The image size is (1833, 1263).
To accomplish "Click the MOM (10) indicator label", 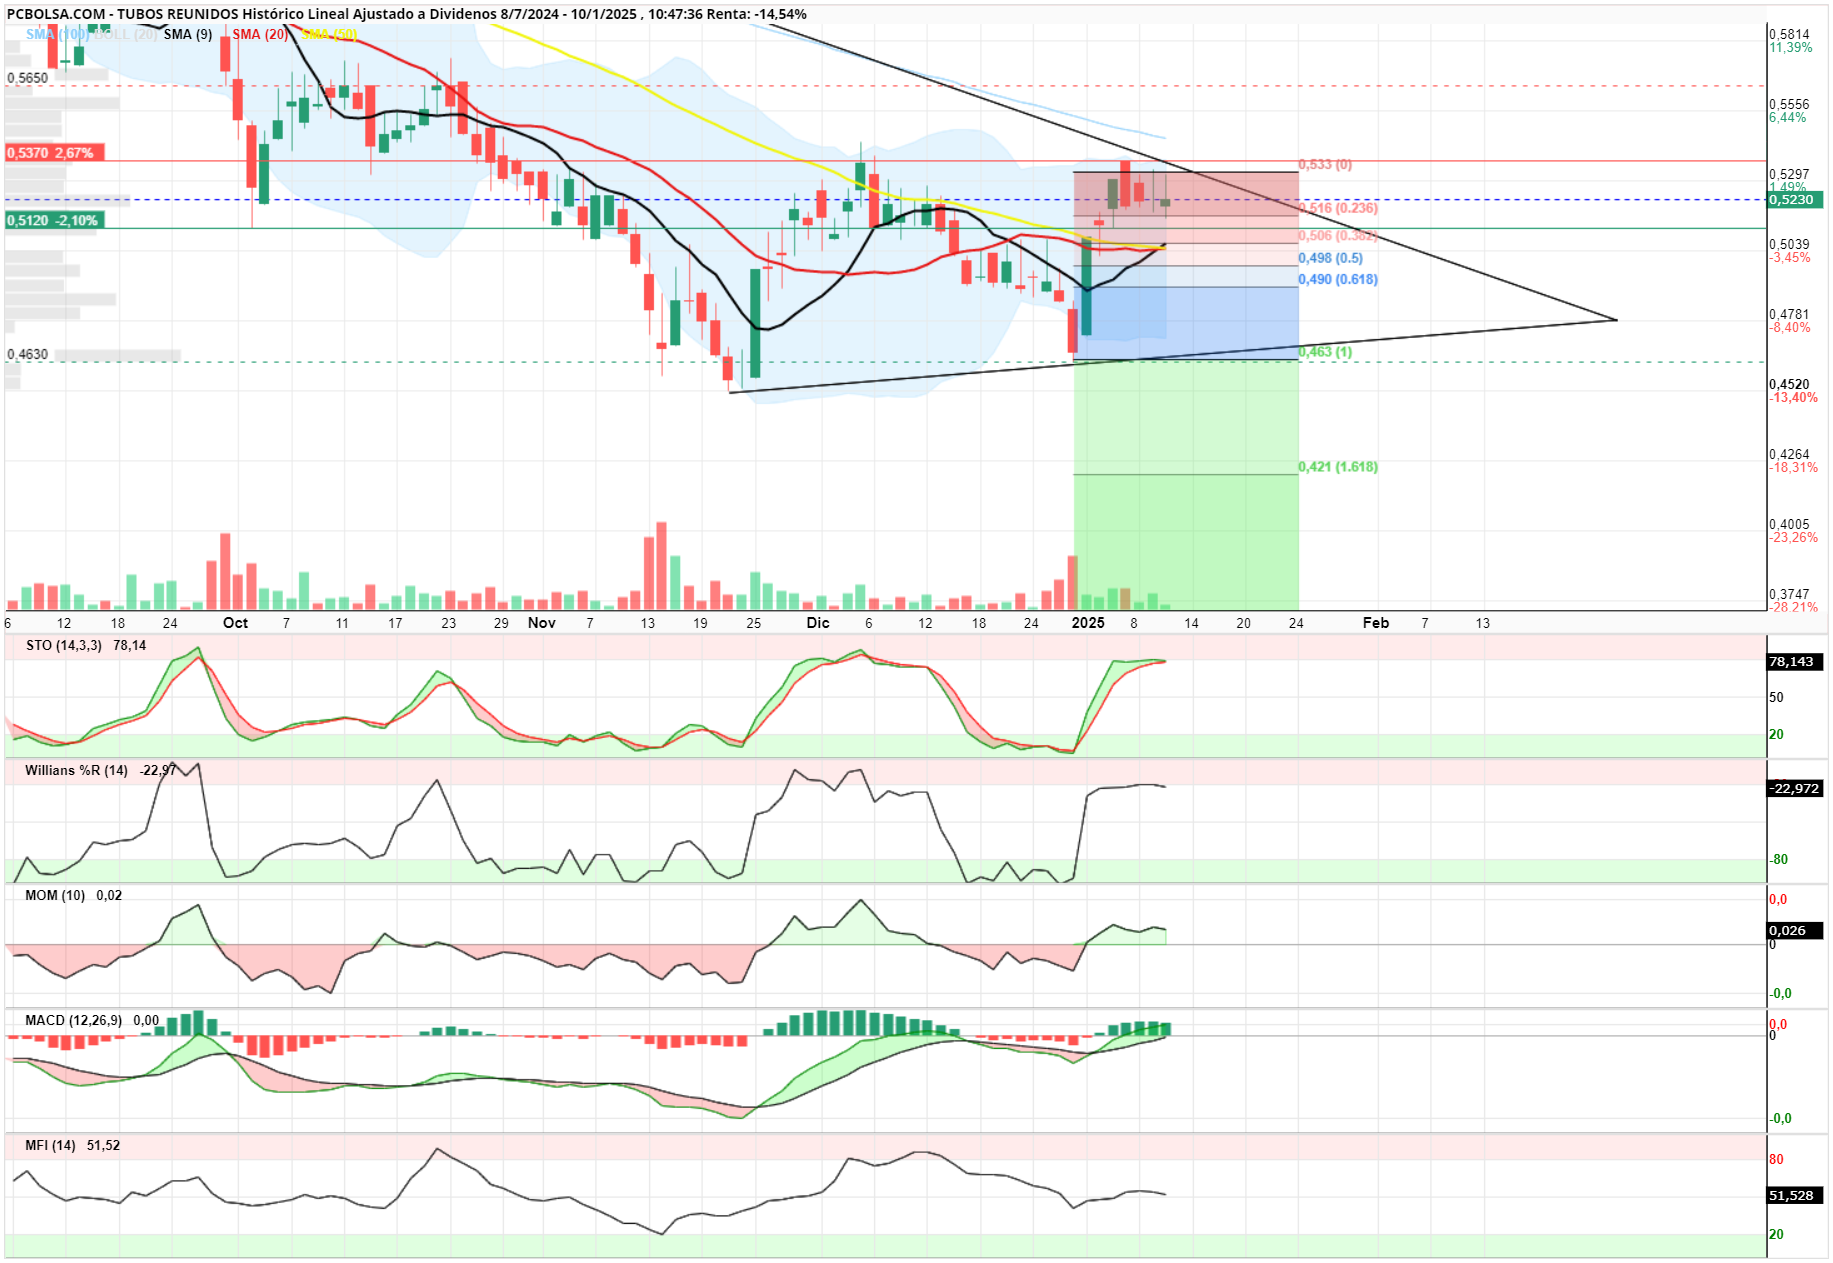I will click(55, 895).
